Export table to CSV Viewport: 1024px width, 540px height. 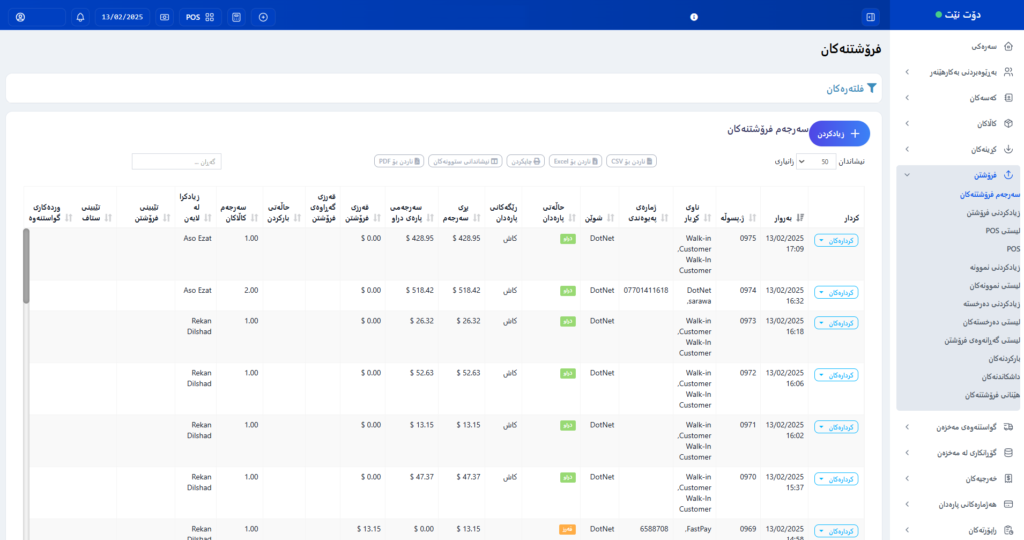(x=631, y=161)
